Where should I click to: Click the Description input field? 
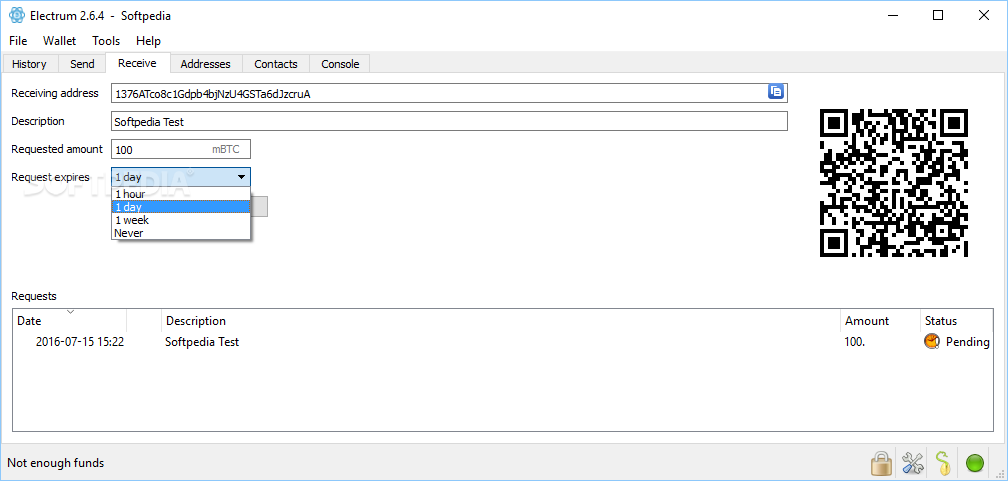(x=449, y=121)
